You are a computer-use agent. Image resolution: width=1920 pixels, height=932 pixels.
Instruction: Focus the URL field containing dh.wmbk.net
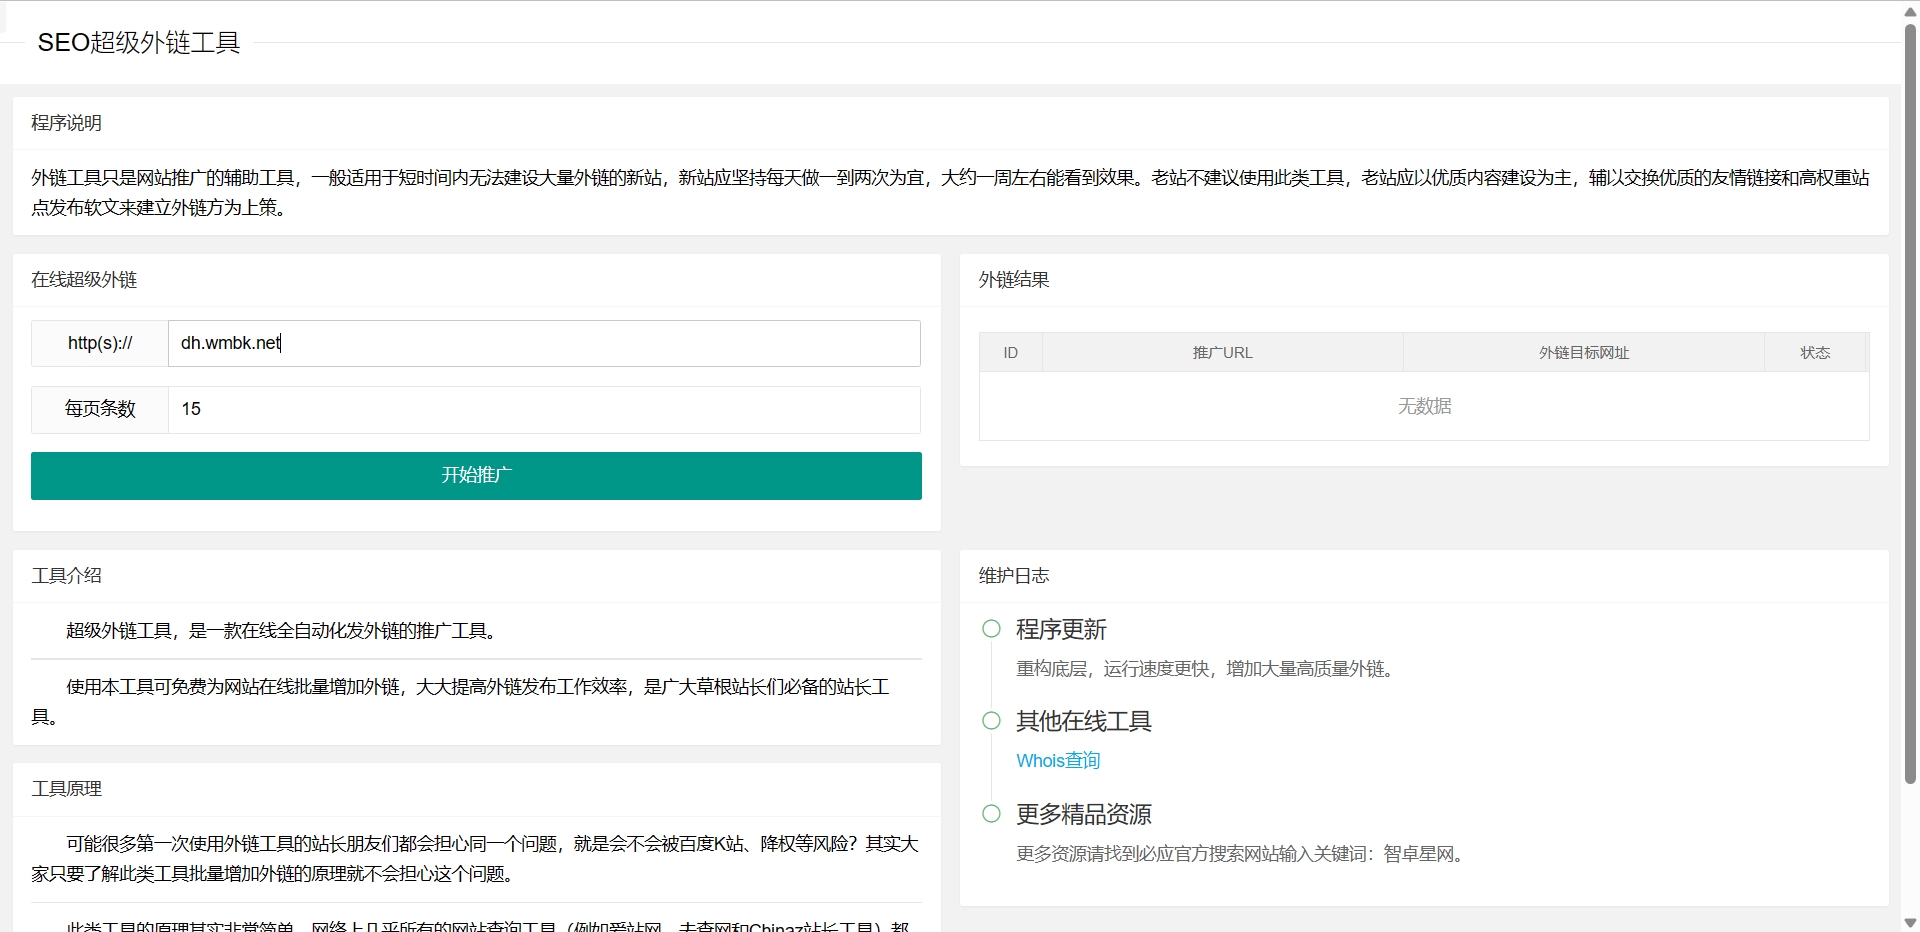(x=544, y=343)
